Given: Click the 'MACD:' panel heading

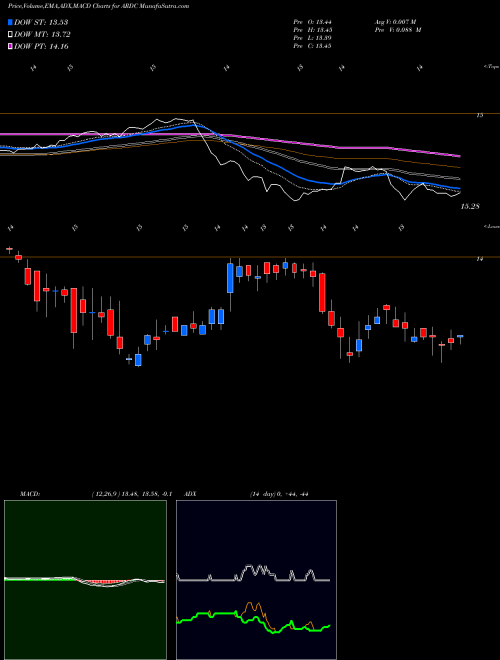Looking at the screenshot, I should coord(30,494).
